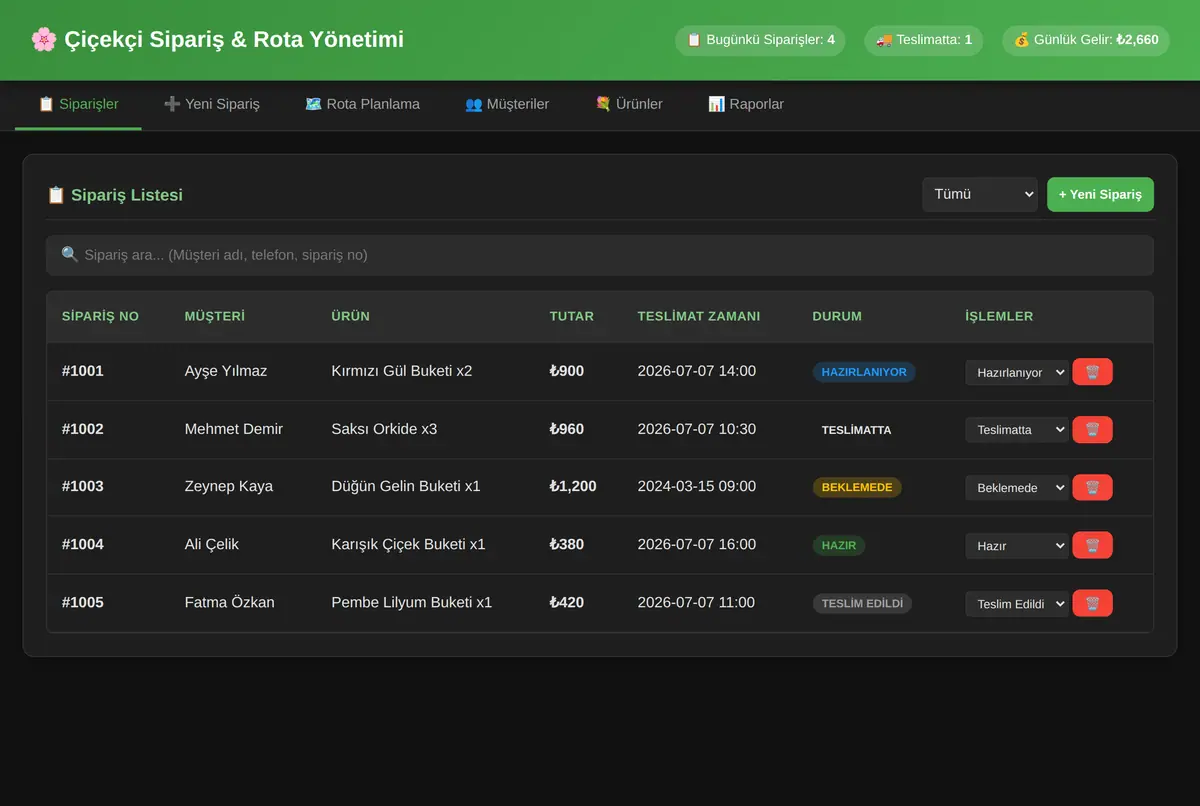This screenshot has width=1200, height=806.
Task: Click the SİPARİŞ NO column header
Action: click(100, 316)
